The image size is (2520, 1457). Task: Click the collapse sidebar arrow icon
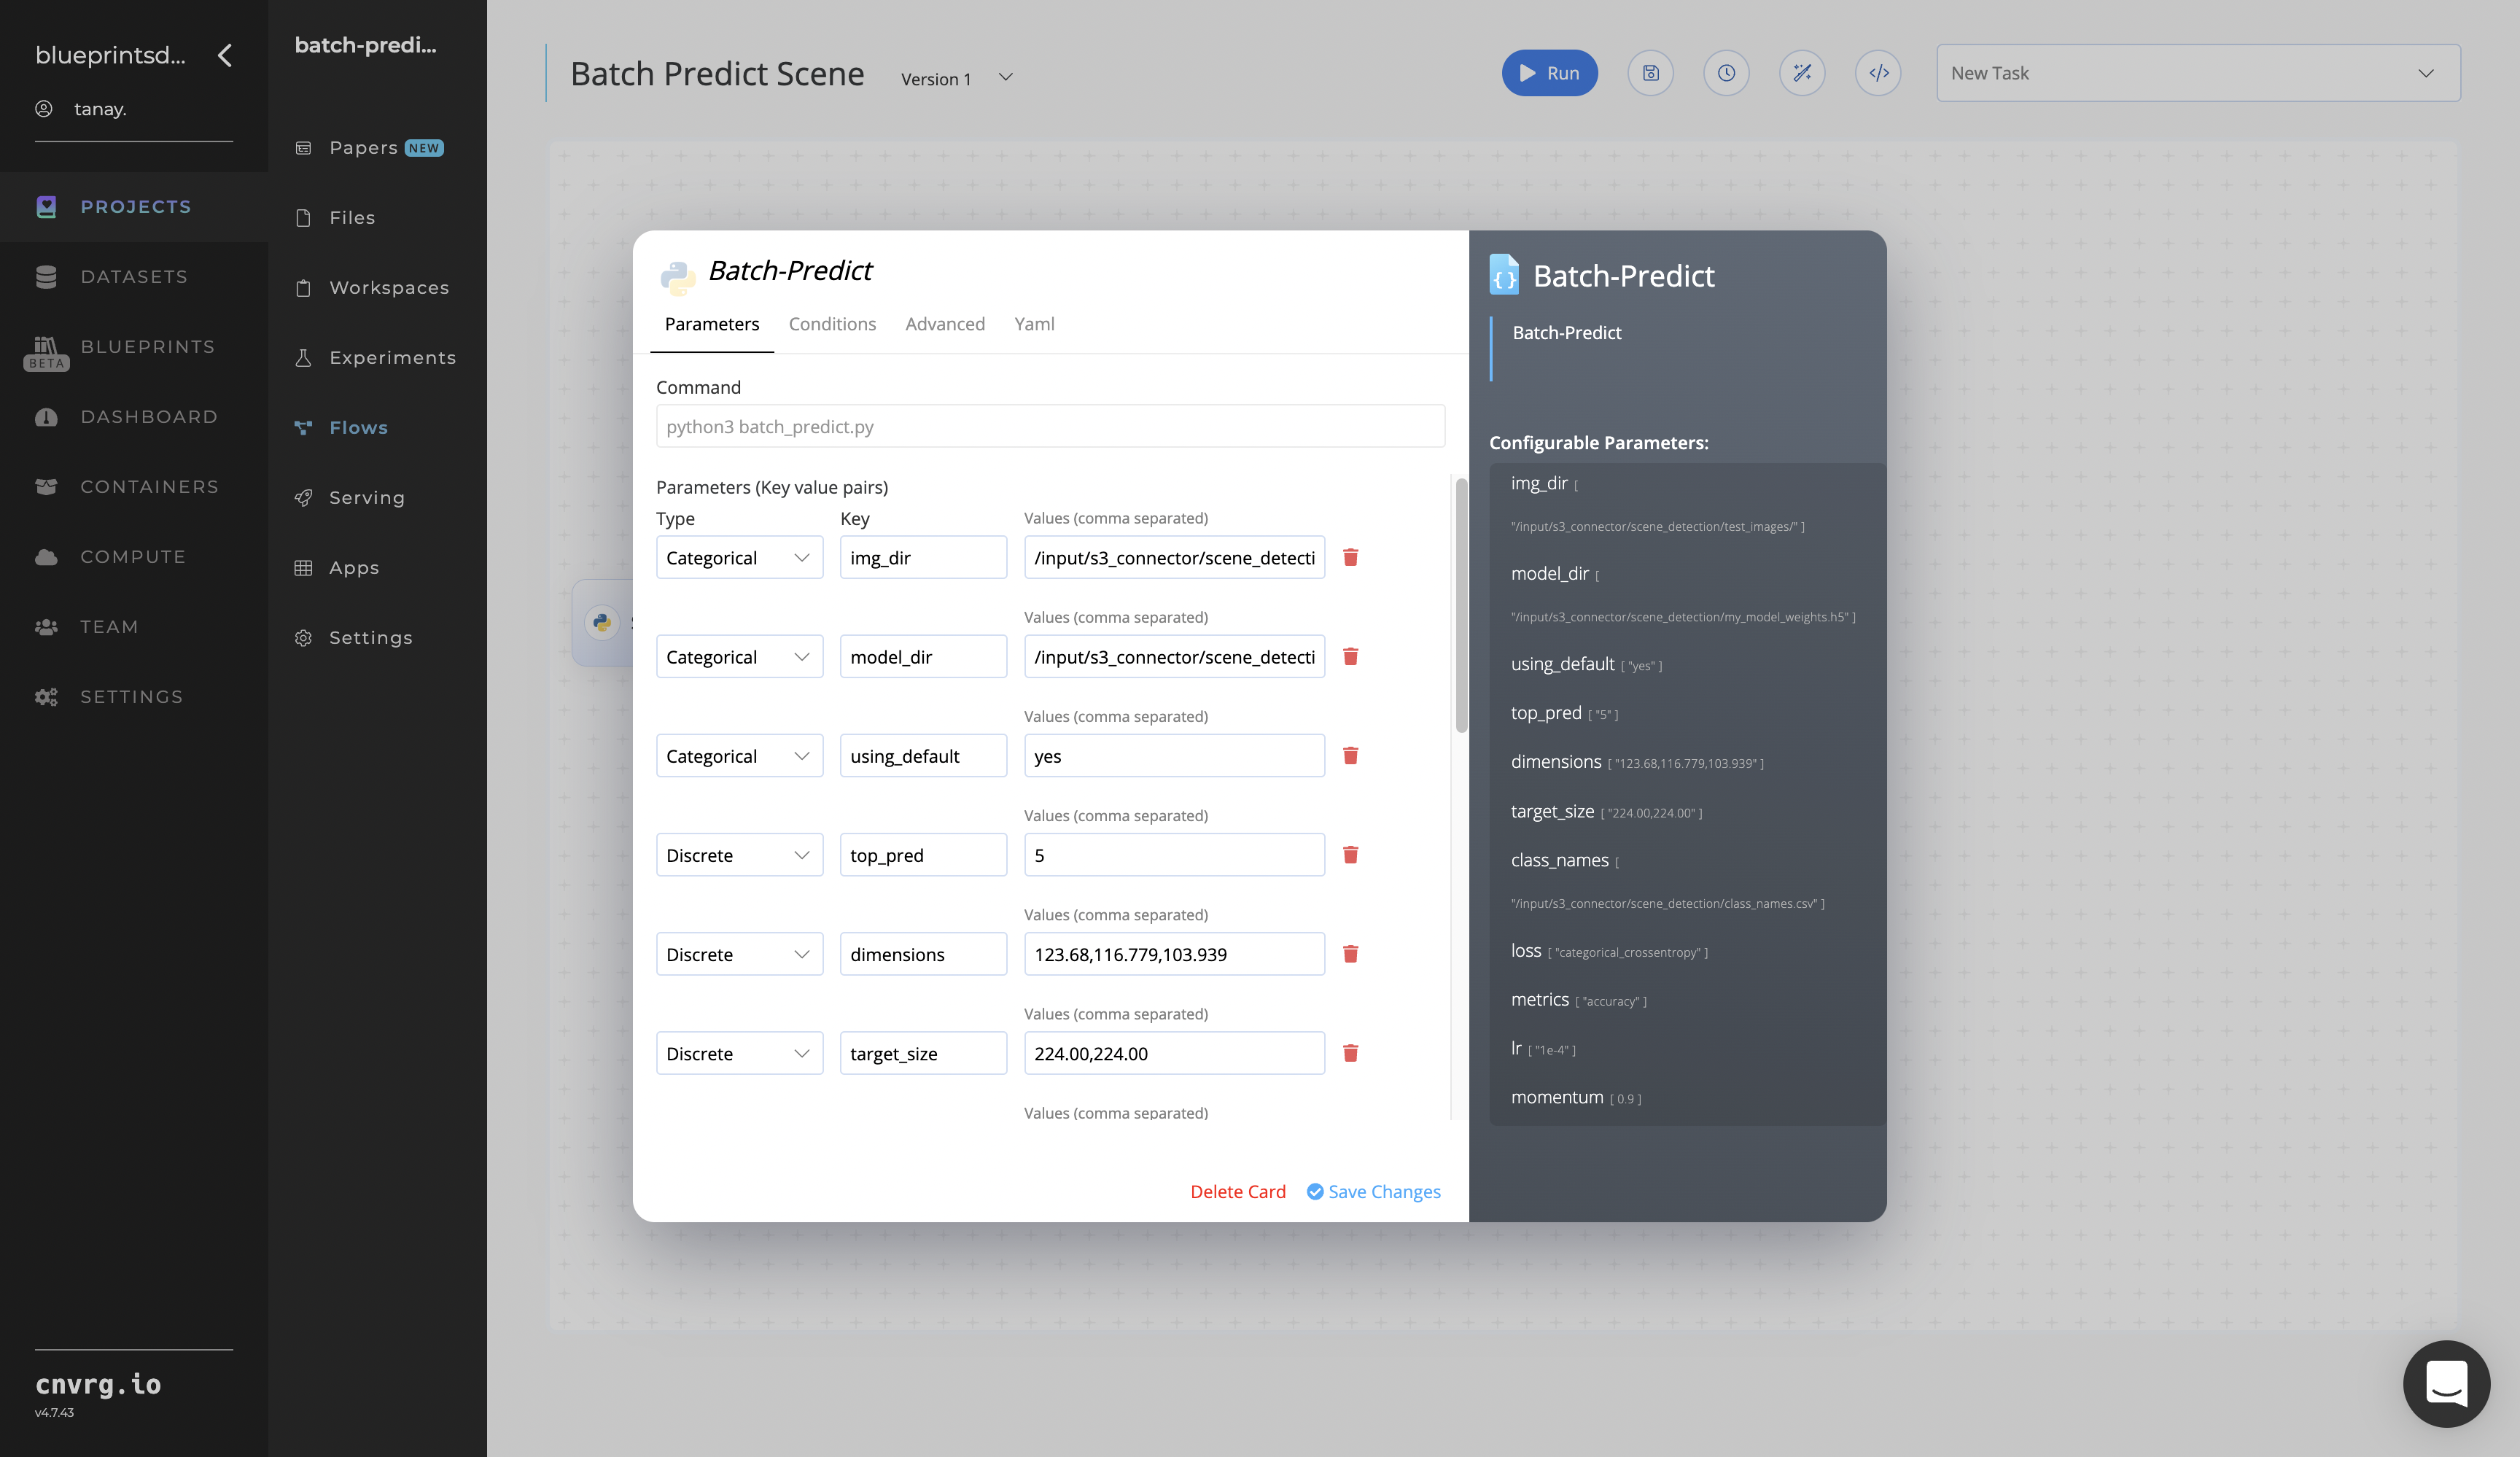point(224,55)
